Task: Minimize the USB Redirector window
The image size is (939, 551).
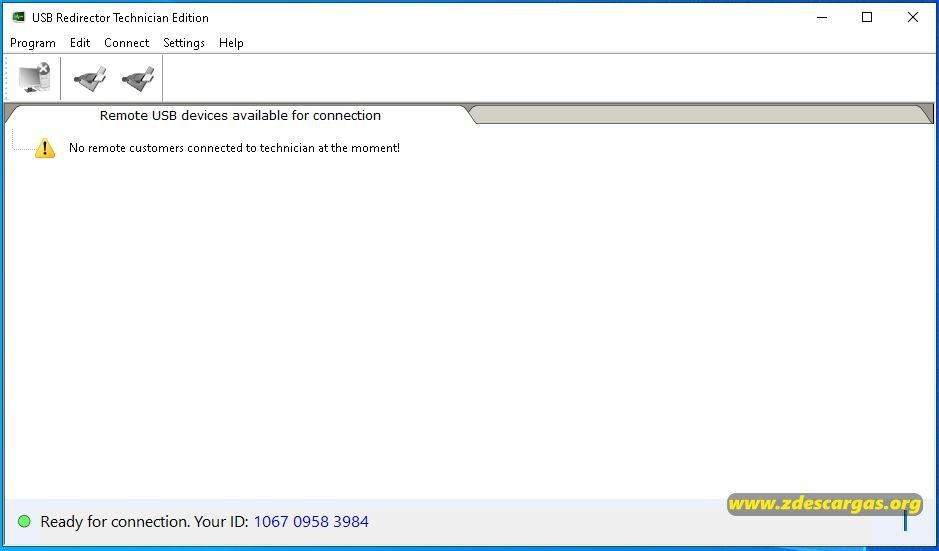Action: tap(822, 17)
